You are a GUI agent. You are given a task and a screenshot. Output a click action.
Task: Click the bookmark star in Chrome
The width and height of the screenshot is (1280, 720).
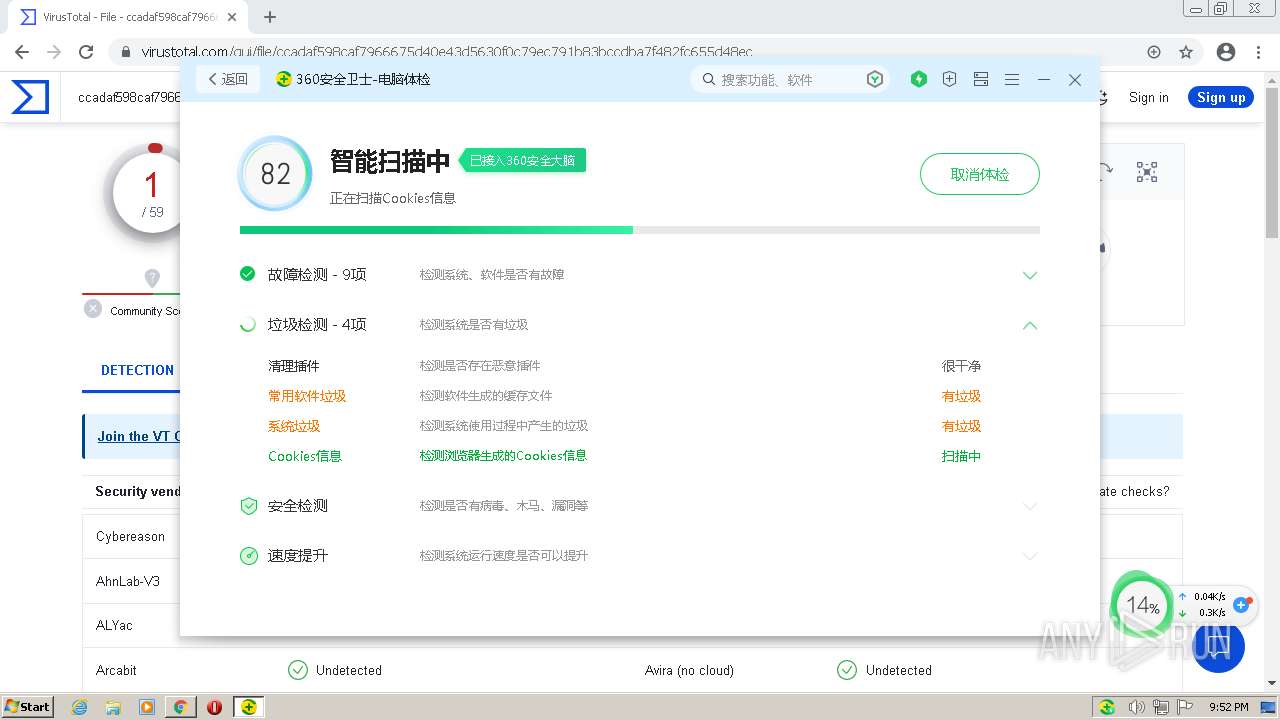[x=1186, y=52]
